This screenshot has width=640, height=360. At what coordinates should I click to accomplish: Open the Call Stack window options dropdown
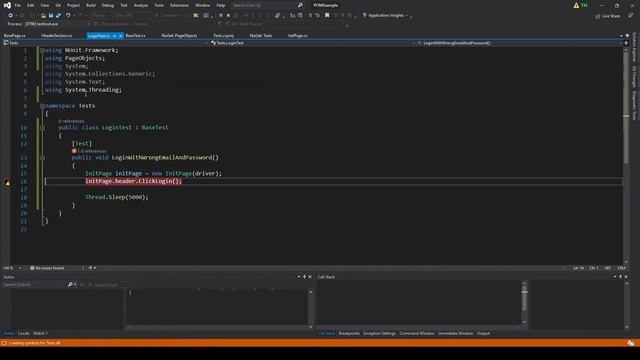pos(615,277)
